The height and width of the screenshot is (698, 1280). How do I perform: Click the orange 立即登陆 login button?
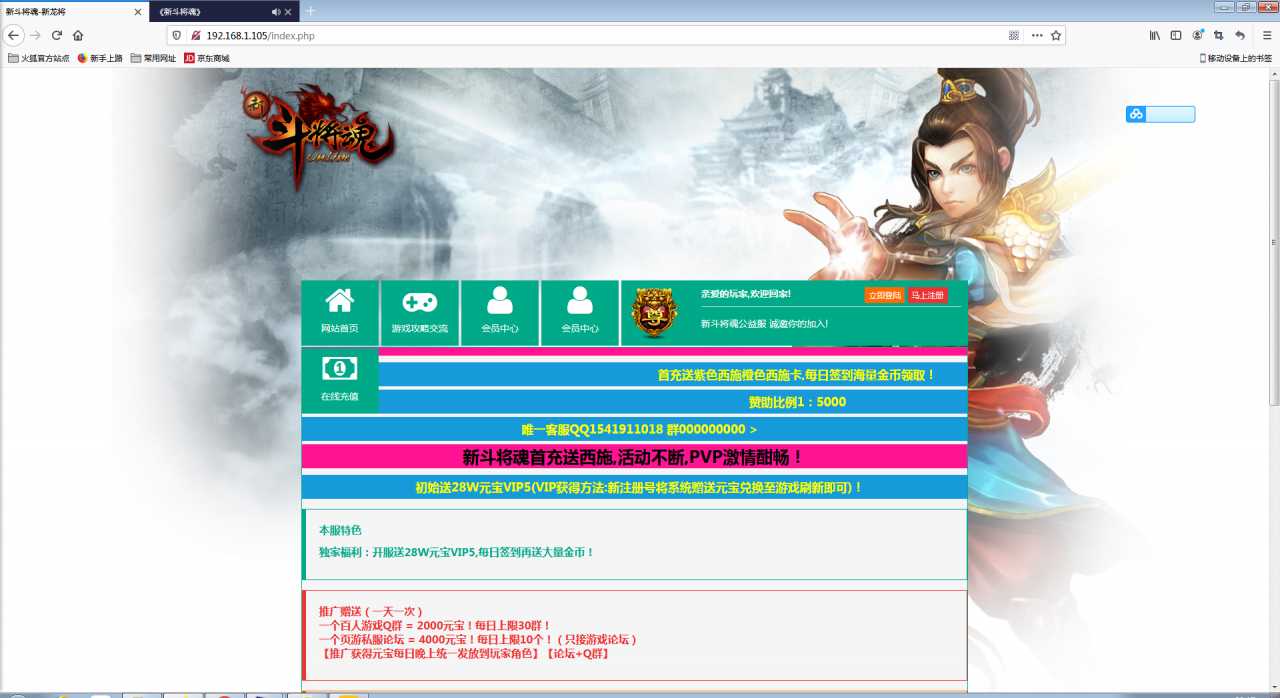[x=884, y=295]
